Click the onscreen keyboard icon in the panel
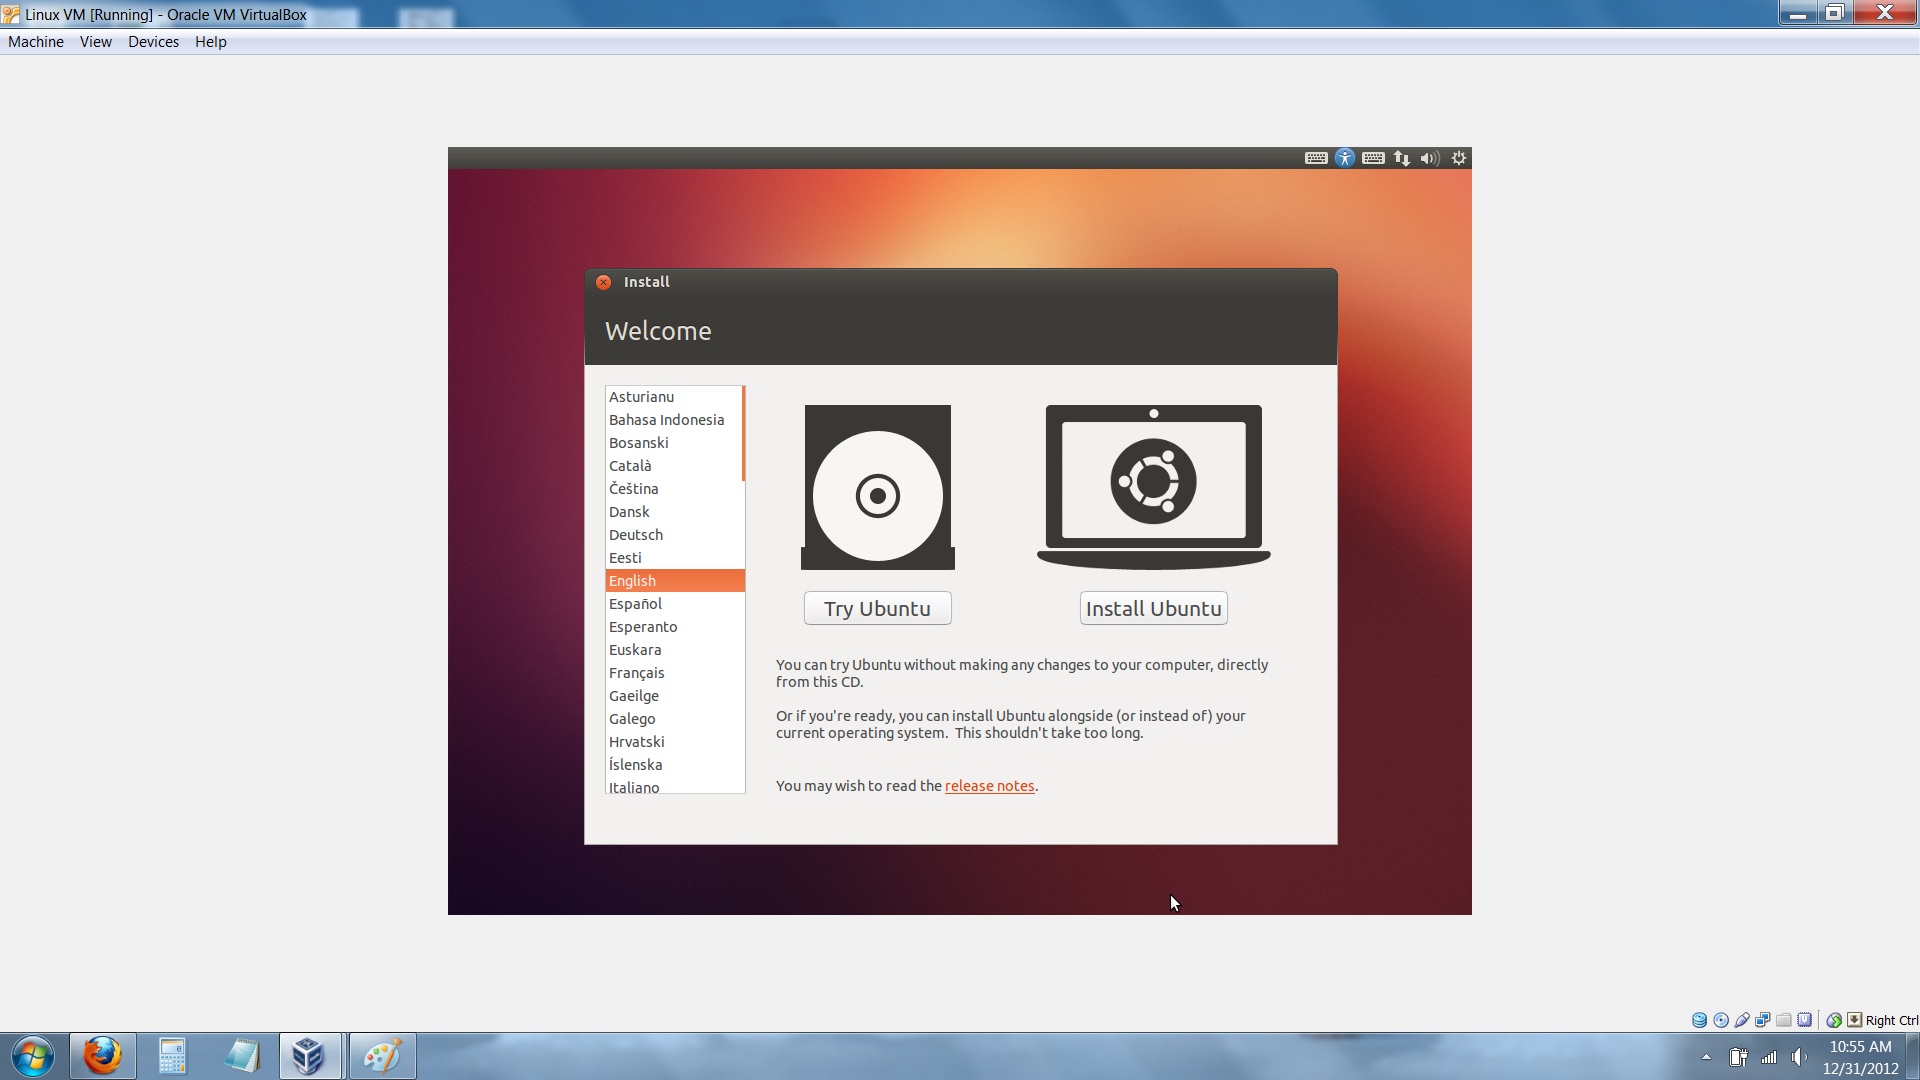The height and width of the screenshot is (1080, 1920). (1316, 158)
